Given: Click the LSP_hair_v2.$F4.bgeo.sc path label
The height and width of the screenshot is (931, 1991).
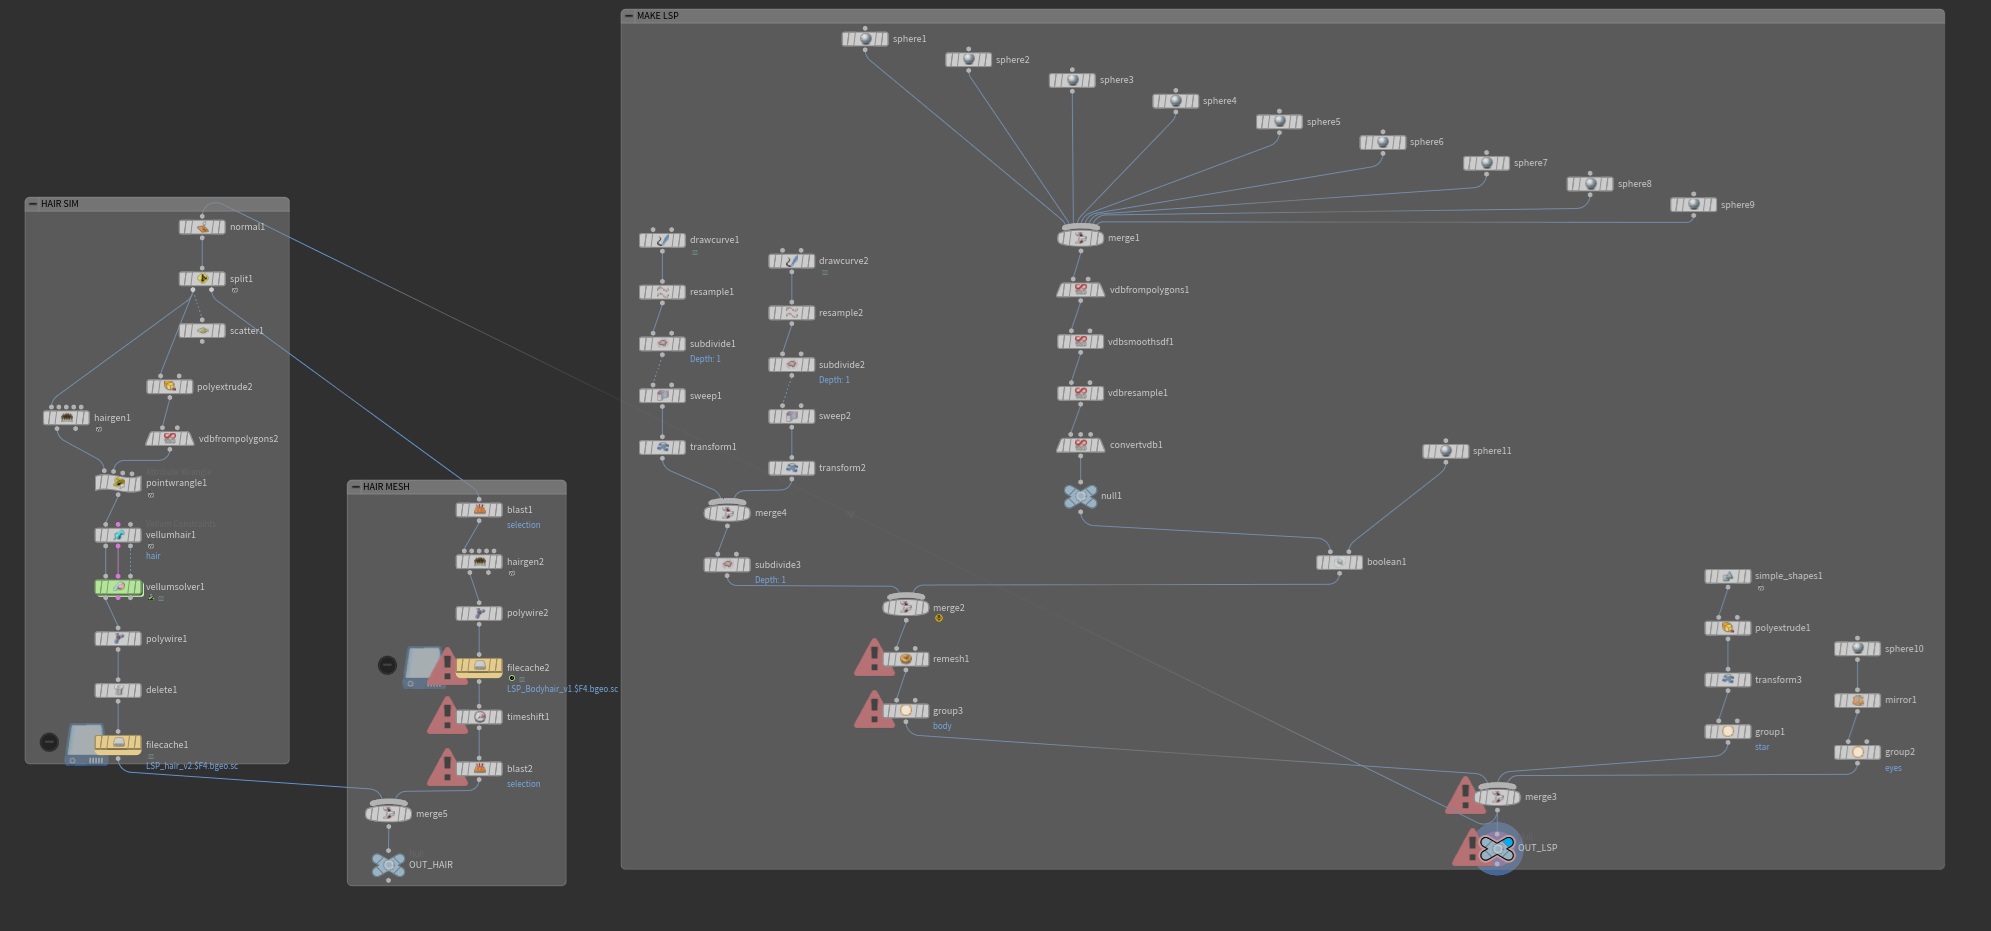Looking at the screenshot, I should click(x=192, y=766).
